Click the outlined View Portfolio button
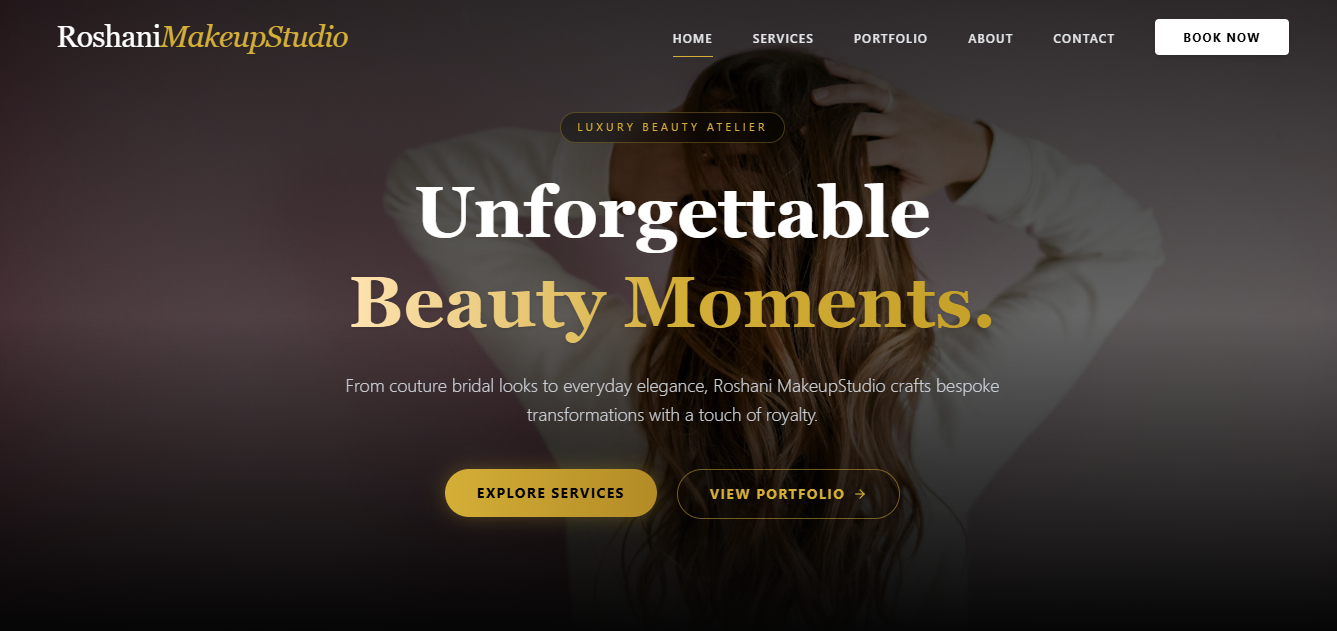Screen dimensions: 1337x631 tap(788, 494)
